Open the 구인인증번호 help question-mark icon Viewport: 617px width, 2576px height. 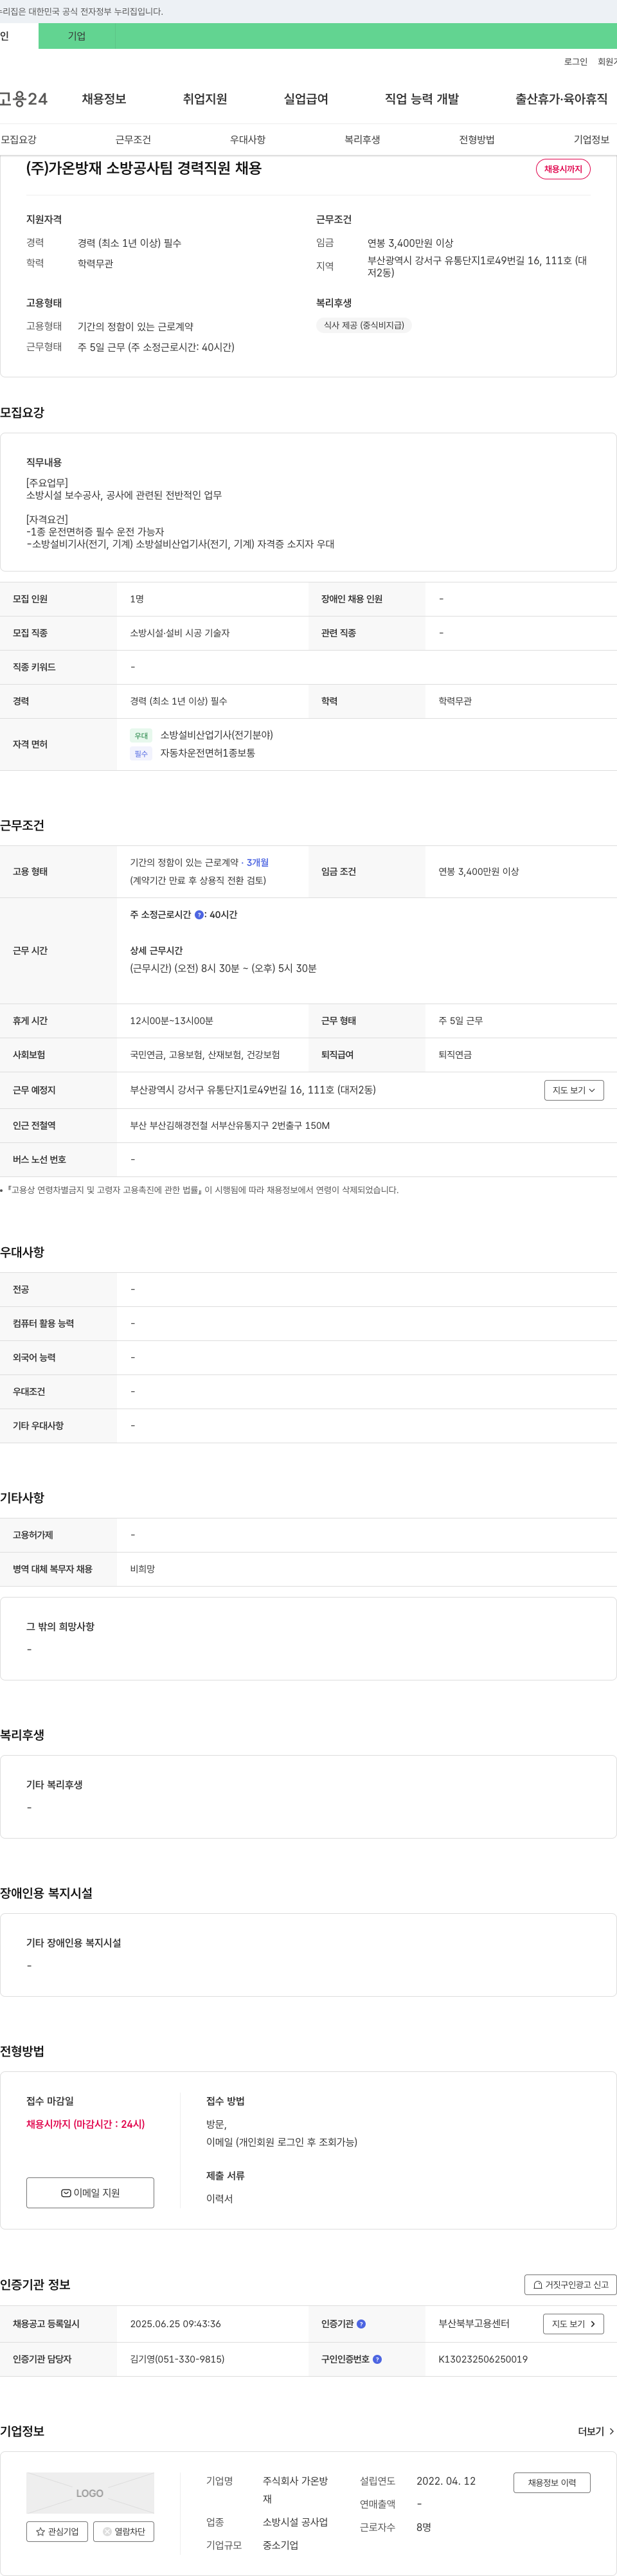tap(377, 2359)
